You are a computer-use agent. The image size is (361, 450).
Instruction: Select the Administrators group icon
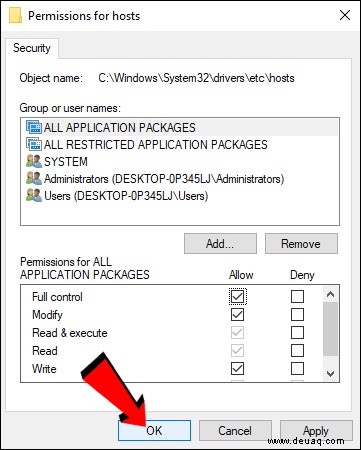click(x=34, y=178)
